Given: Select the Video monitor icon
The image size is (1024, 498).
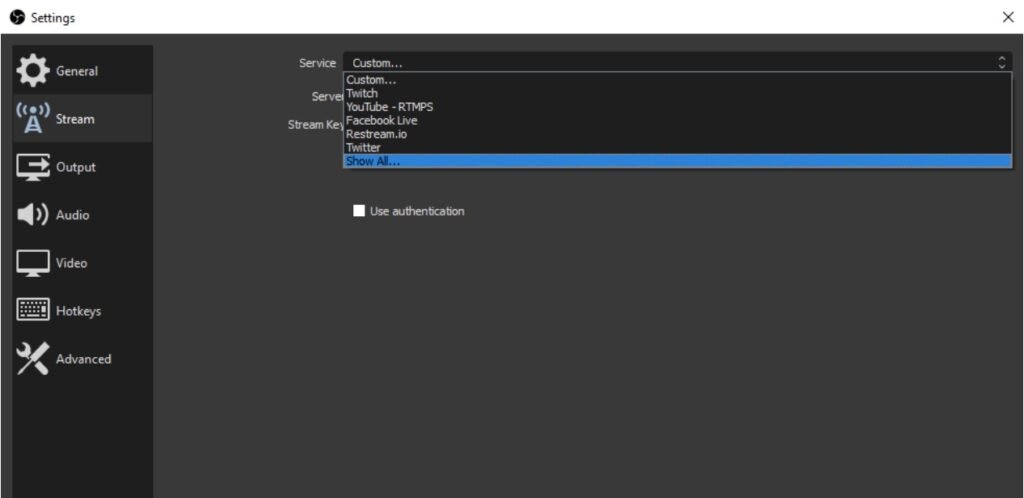Looking at the screenshot, I should click(33, 263).
